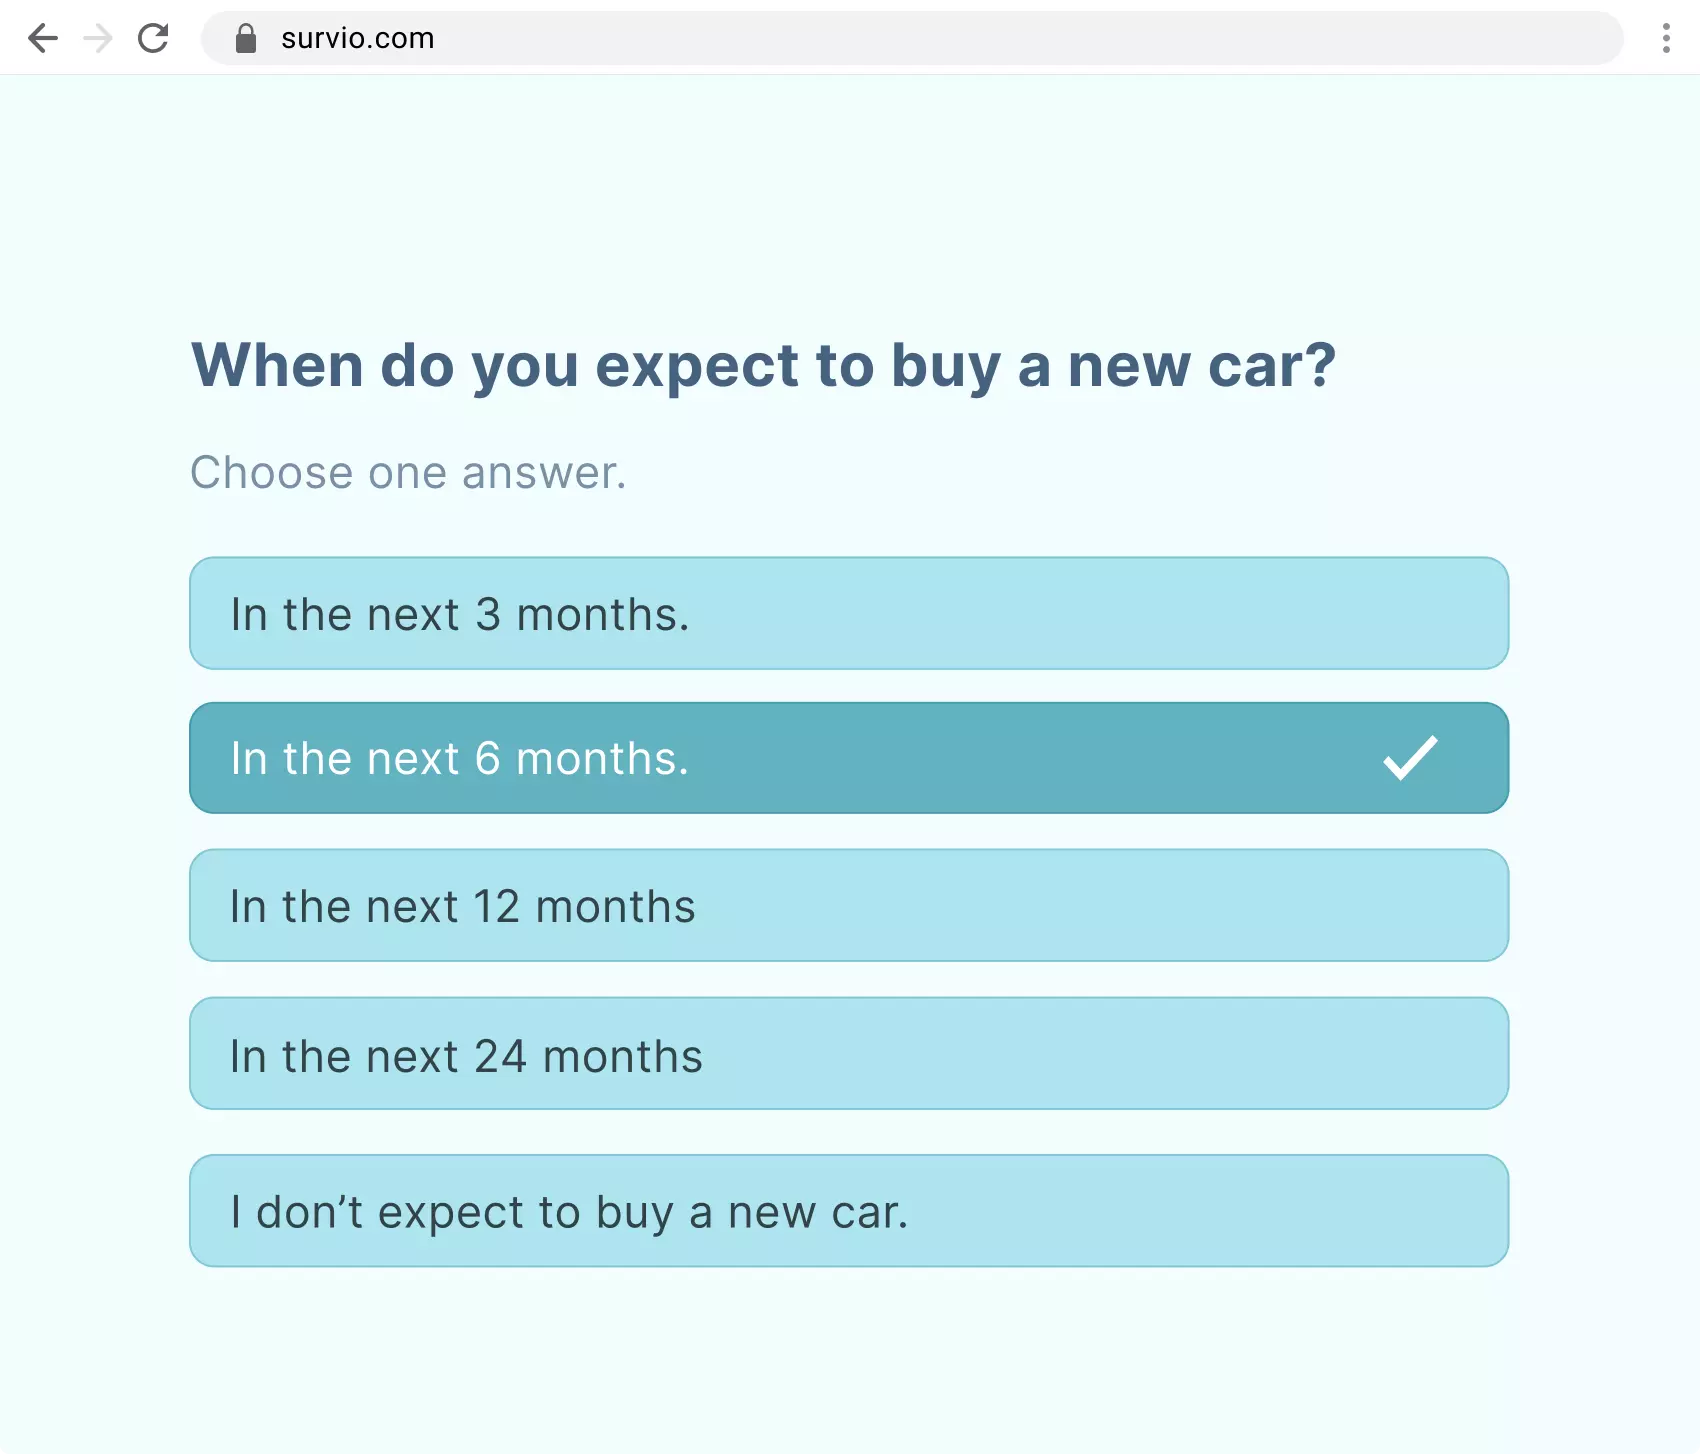Image resolution: width=1700 pixels, height=1454 pixels.
Task: Go back to the previous page
Action: [x=43, y=38]
